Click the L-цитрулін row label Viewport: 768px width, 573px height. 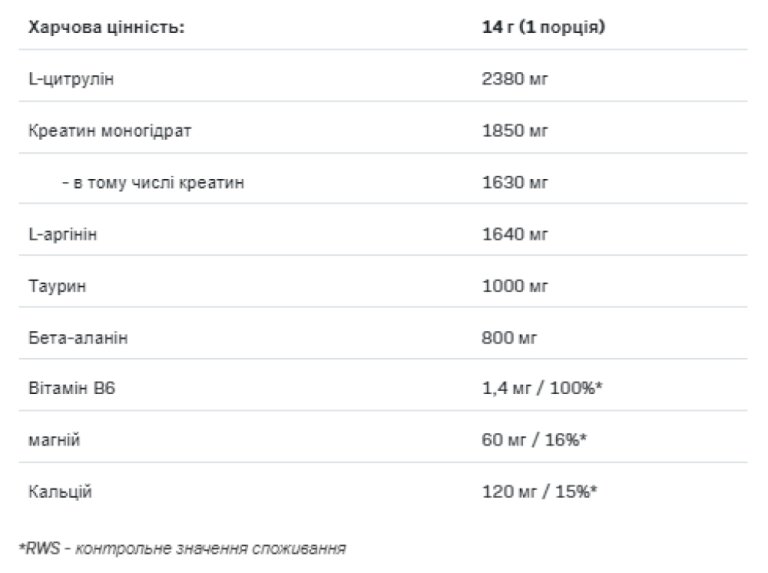click(x=71, y=78)
